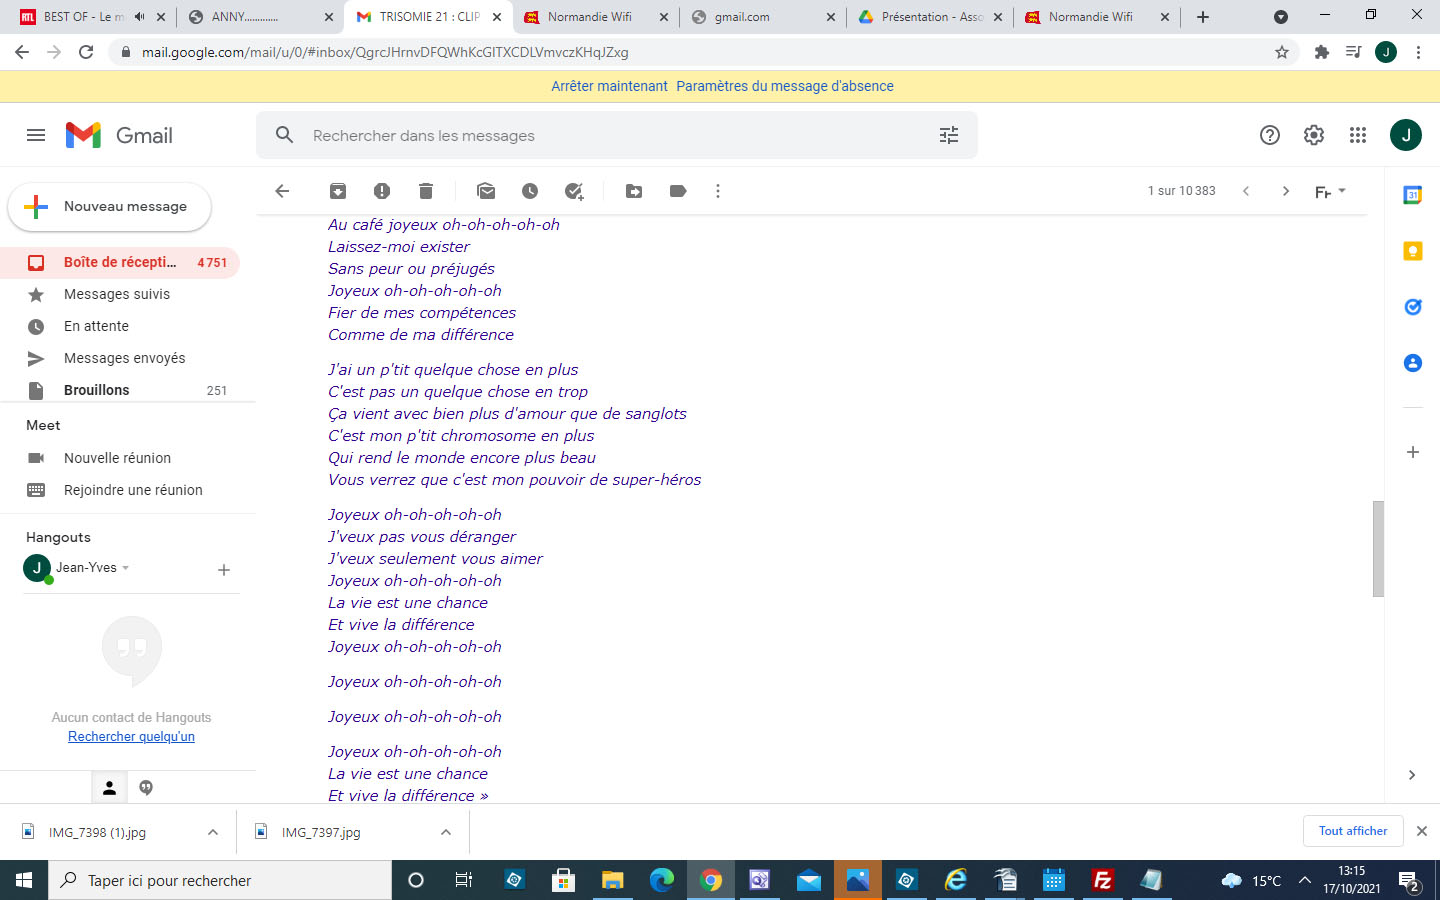
Task: Click Windows taskbar search box
Action: [220, 880]
